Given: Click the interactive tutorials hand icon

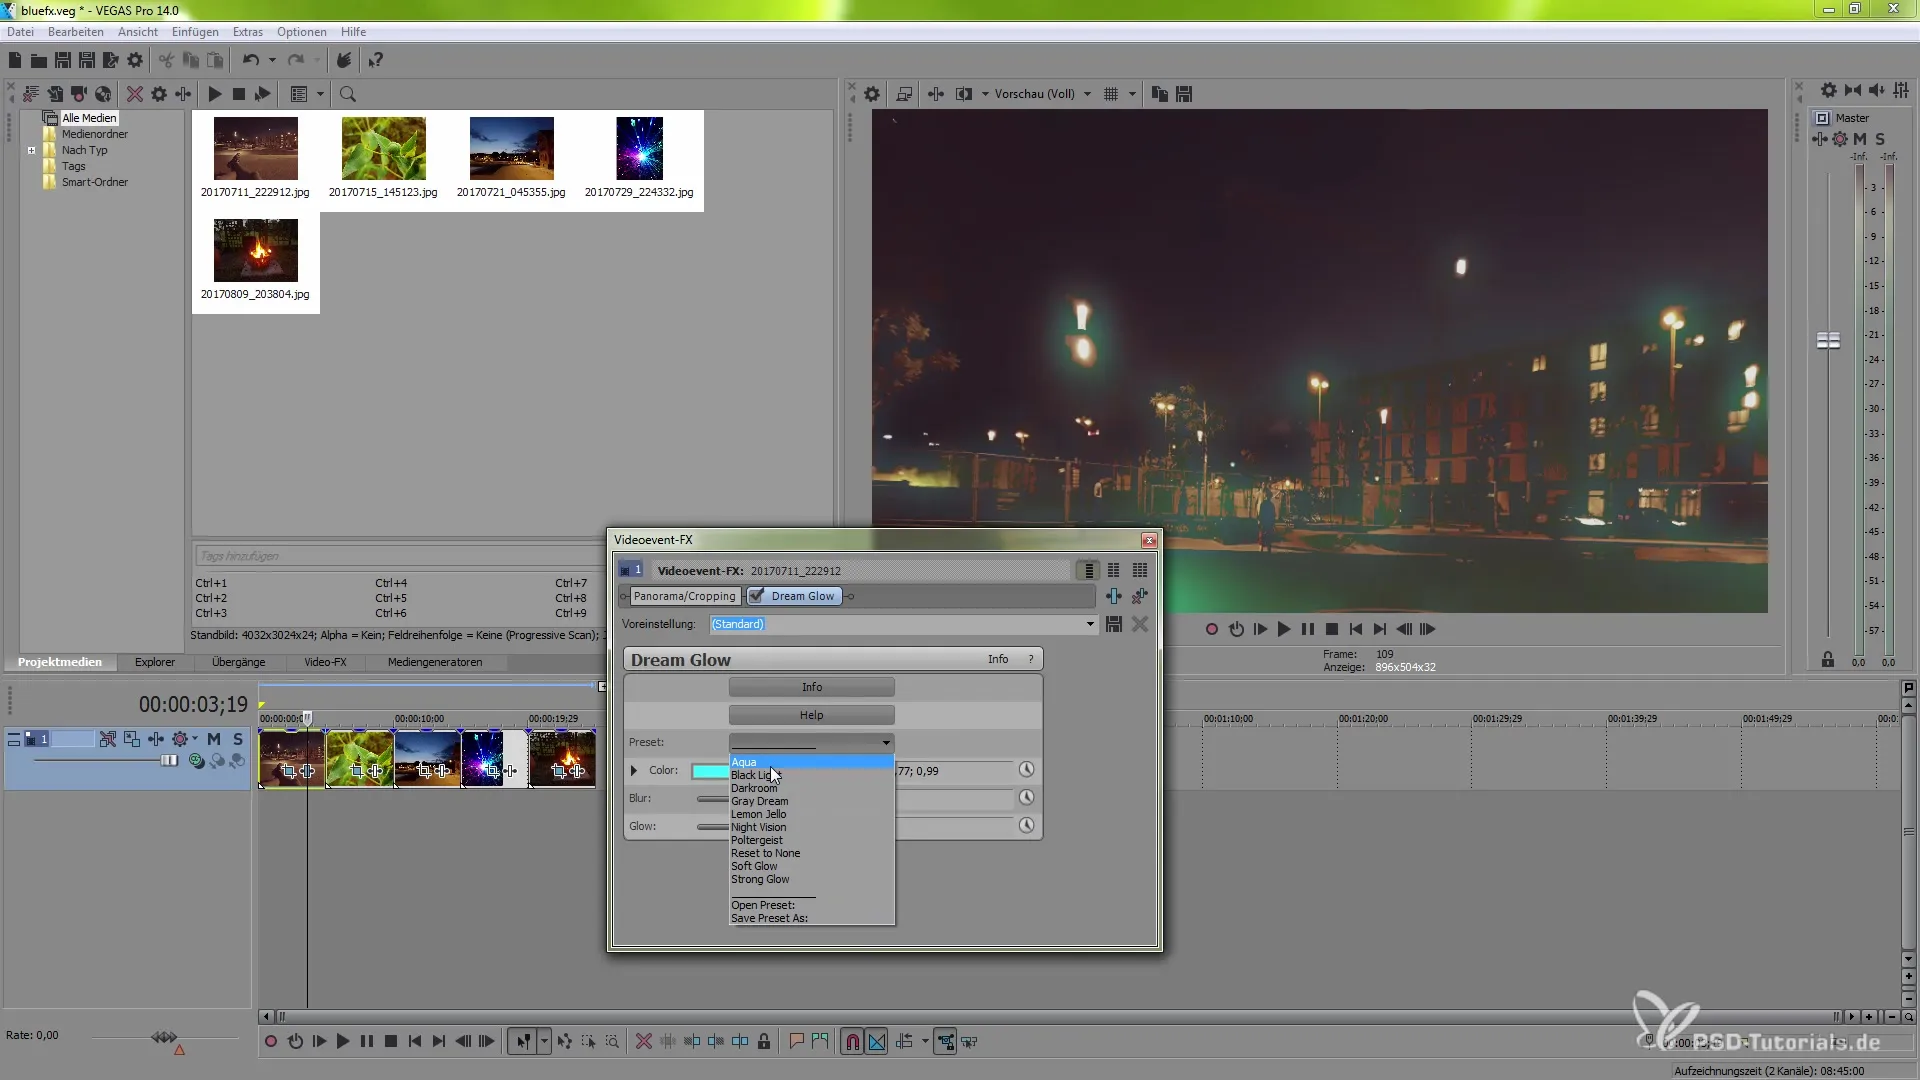Looking at the screenshot, I should point(343,61).
